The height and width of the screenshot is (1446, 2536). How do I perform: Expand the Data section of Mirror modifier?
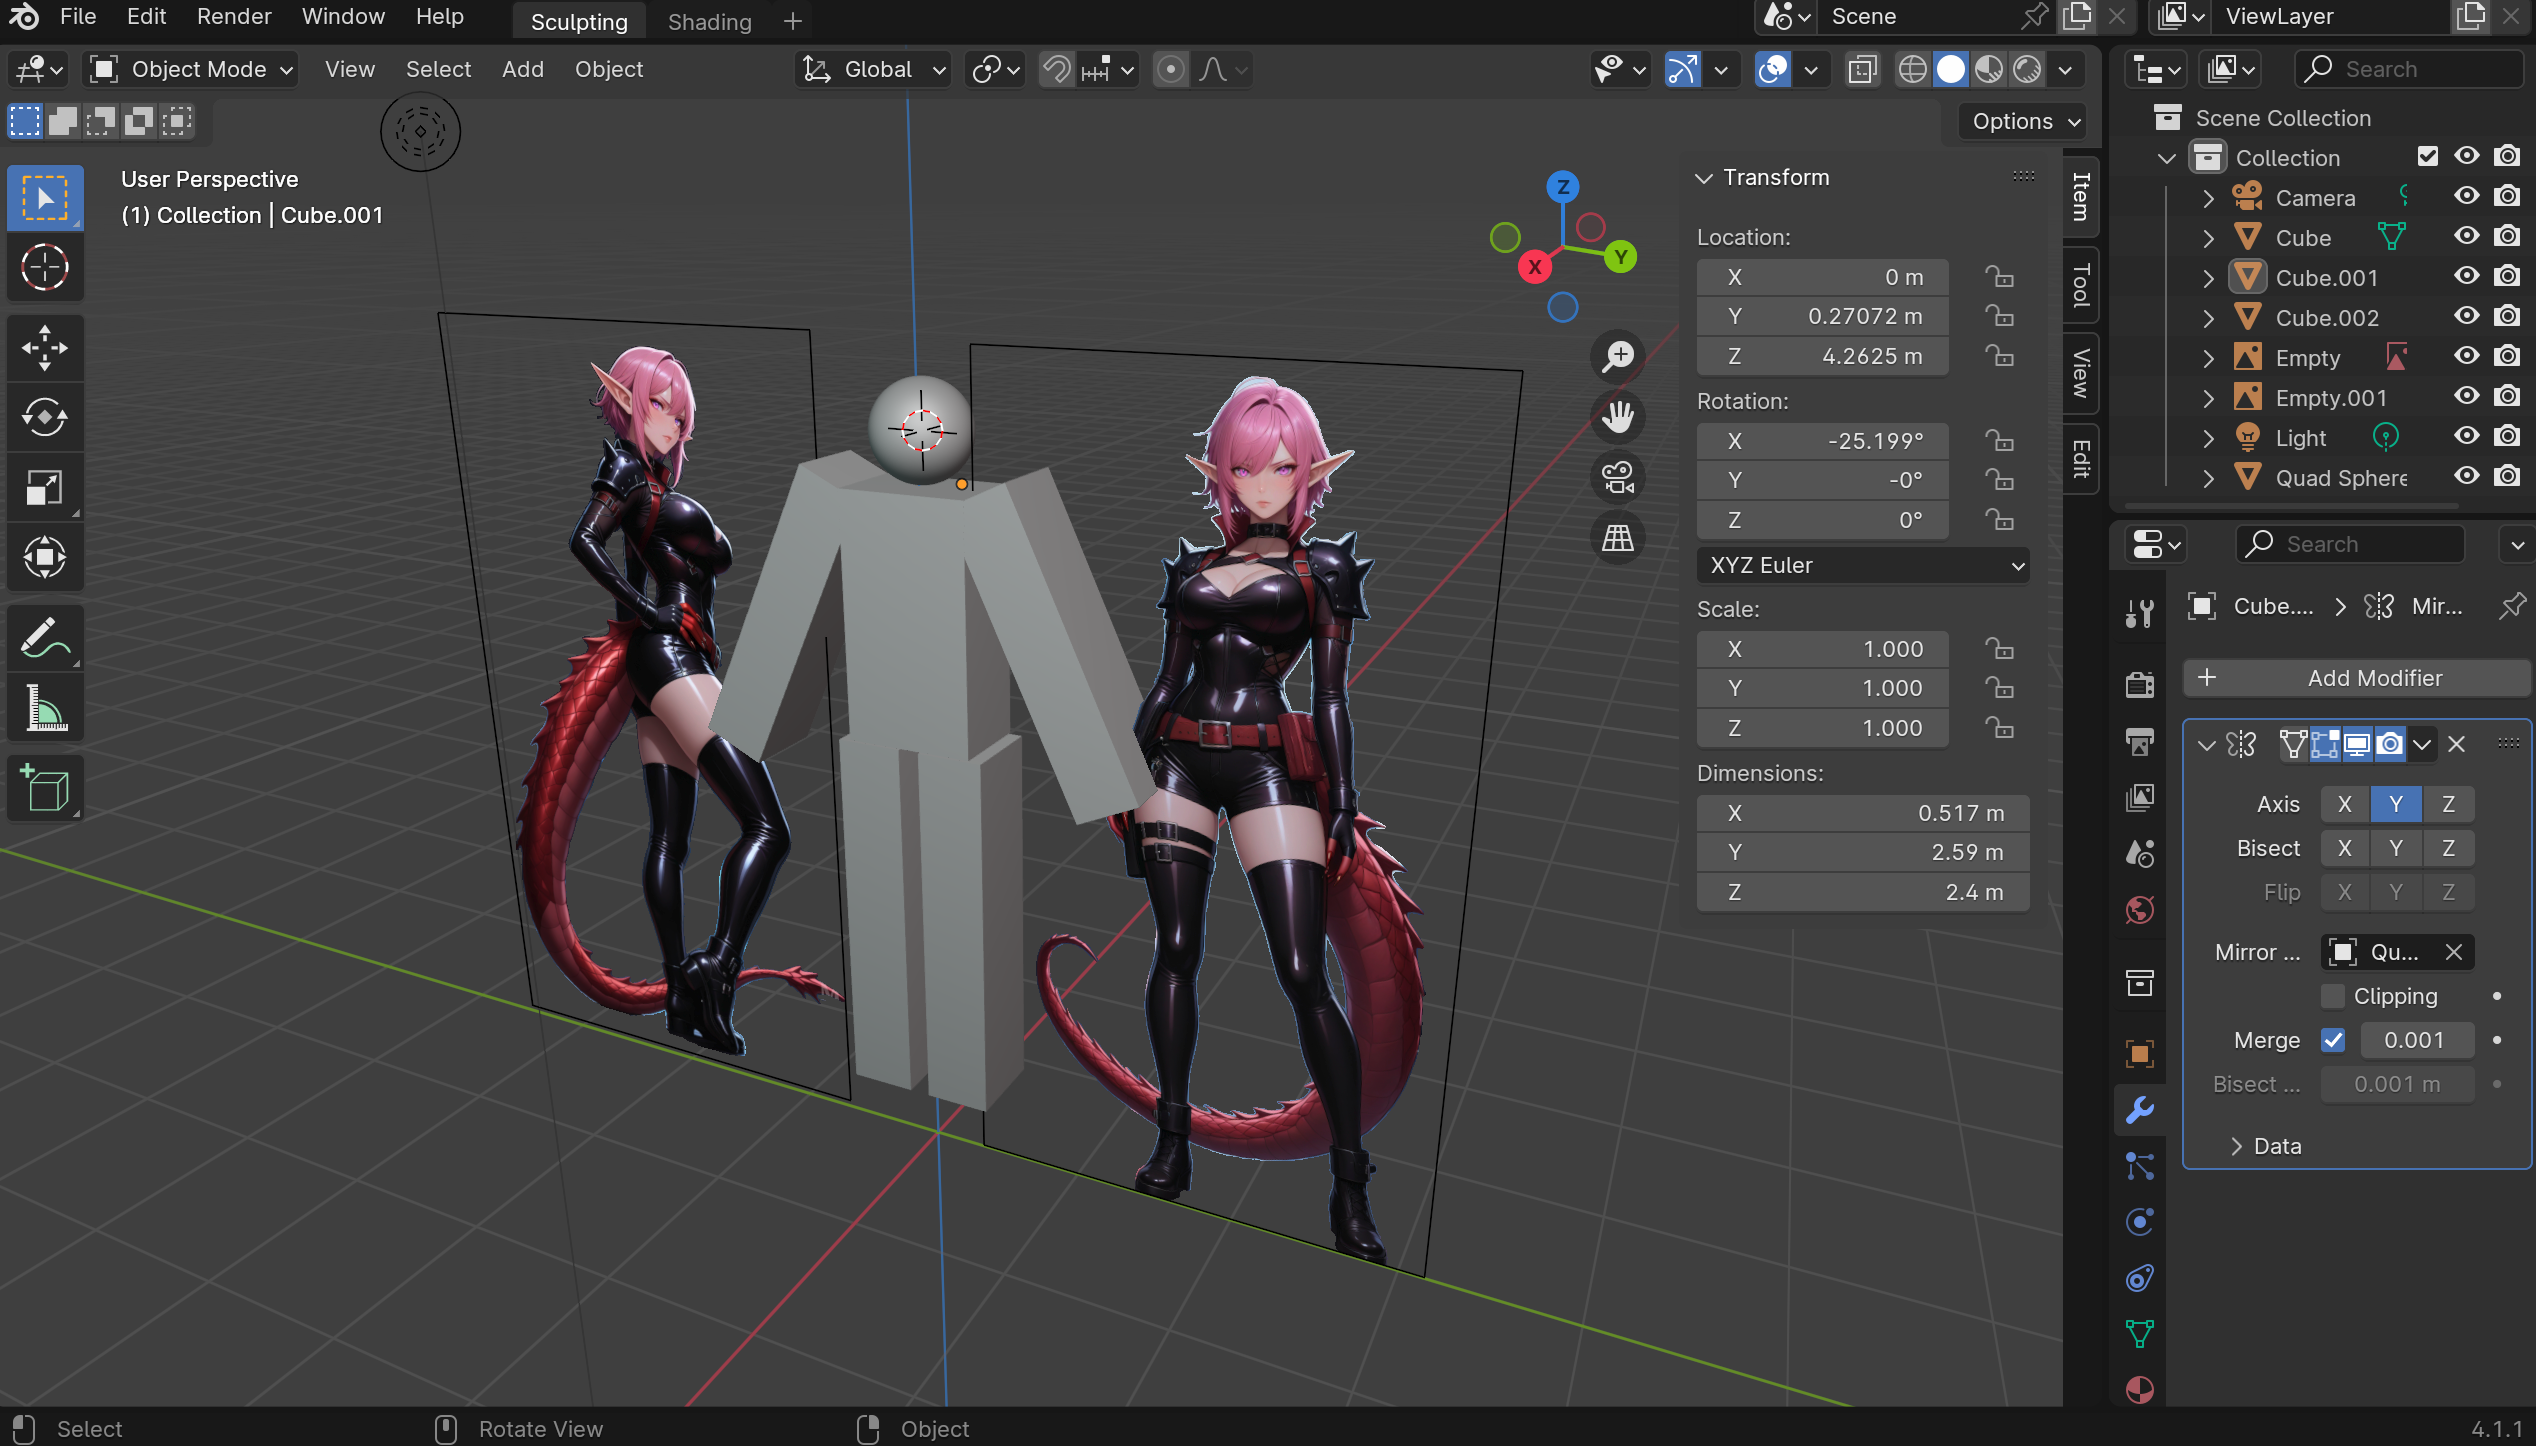(x=2237, y=1146)
